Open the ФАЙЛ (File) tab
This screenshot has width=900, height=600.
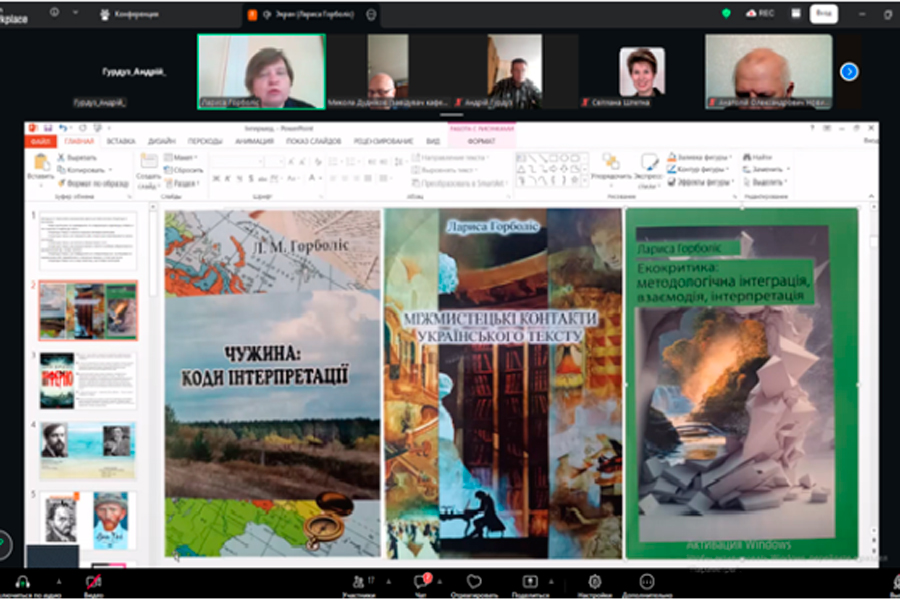(x=41, y=141)
